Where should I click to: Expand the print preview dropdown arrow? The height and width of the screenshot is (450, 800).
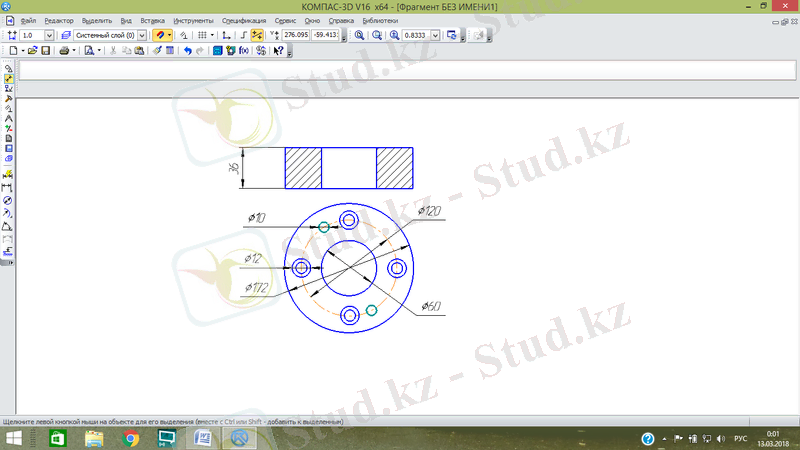tap(99, 51)
